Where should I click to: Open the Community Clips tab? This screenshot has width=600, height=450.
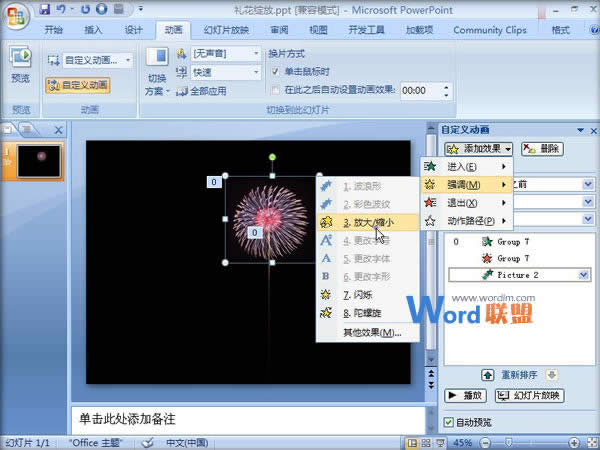click(x=490, y=30)
